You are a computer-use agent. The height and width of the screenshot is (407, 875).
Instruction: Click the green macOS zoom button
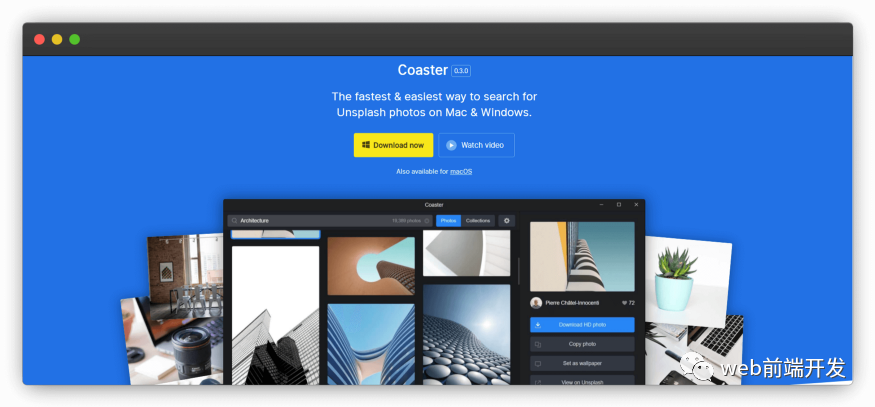click(74, 39)
